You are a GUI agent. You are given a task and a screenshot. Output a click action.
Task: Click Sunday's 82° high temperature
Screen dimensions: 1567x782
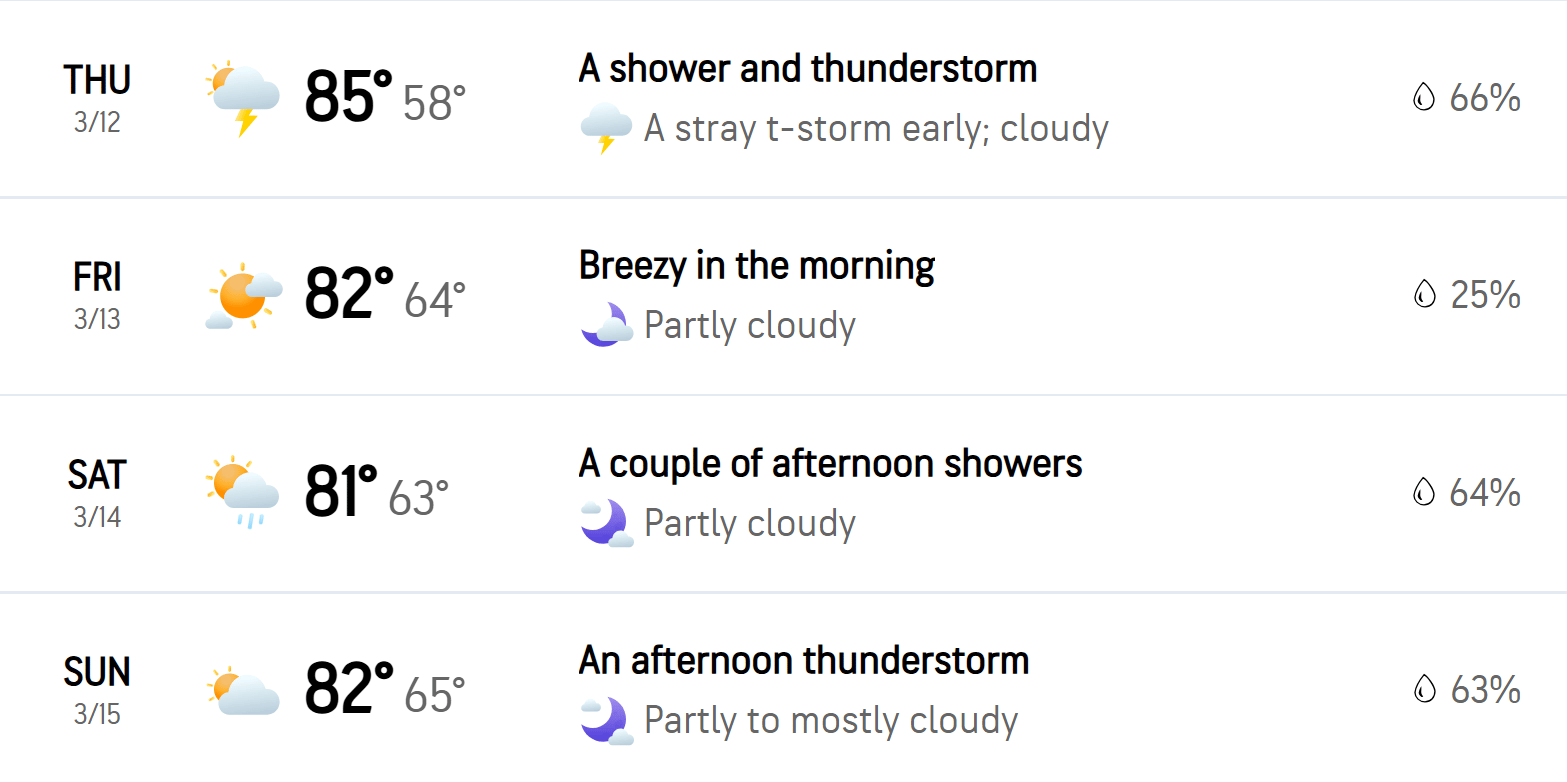pyautogui.click(x=348, y=689)
